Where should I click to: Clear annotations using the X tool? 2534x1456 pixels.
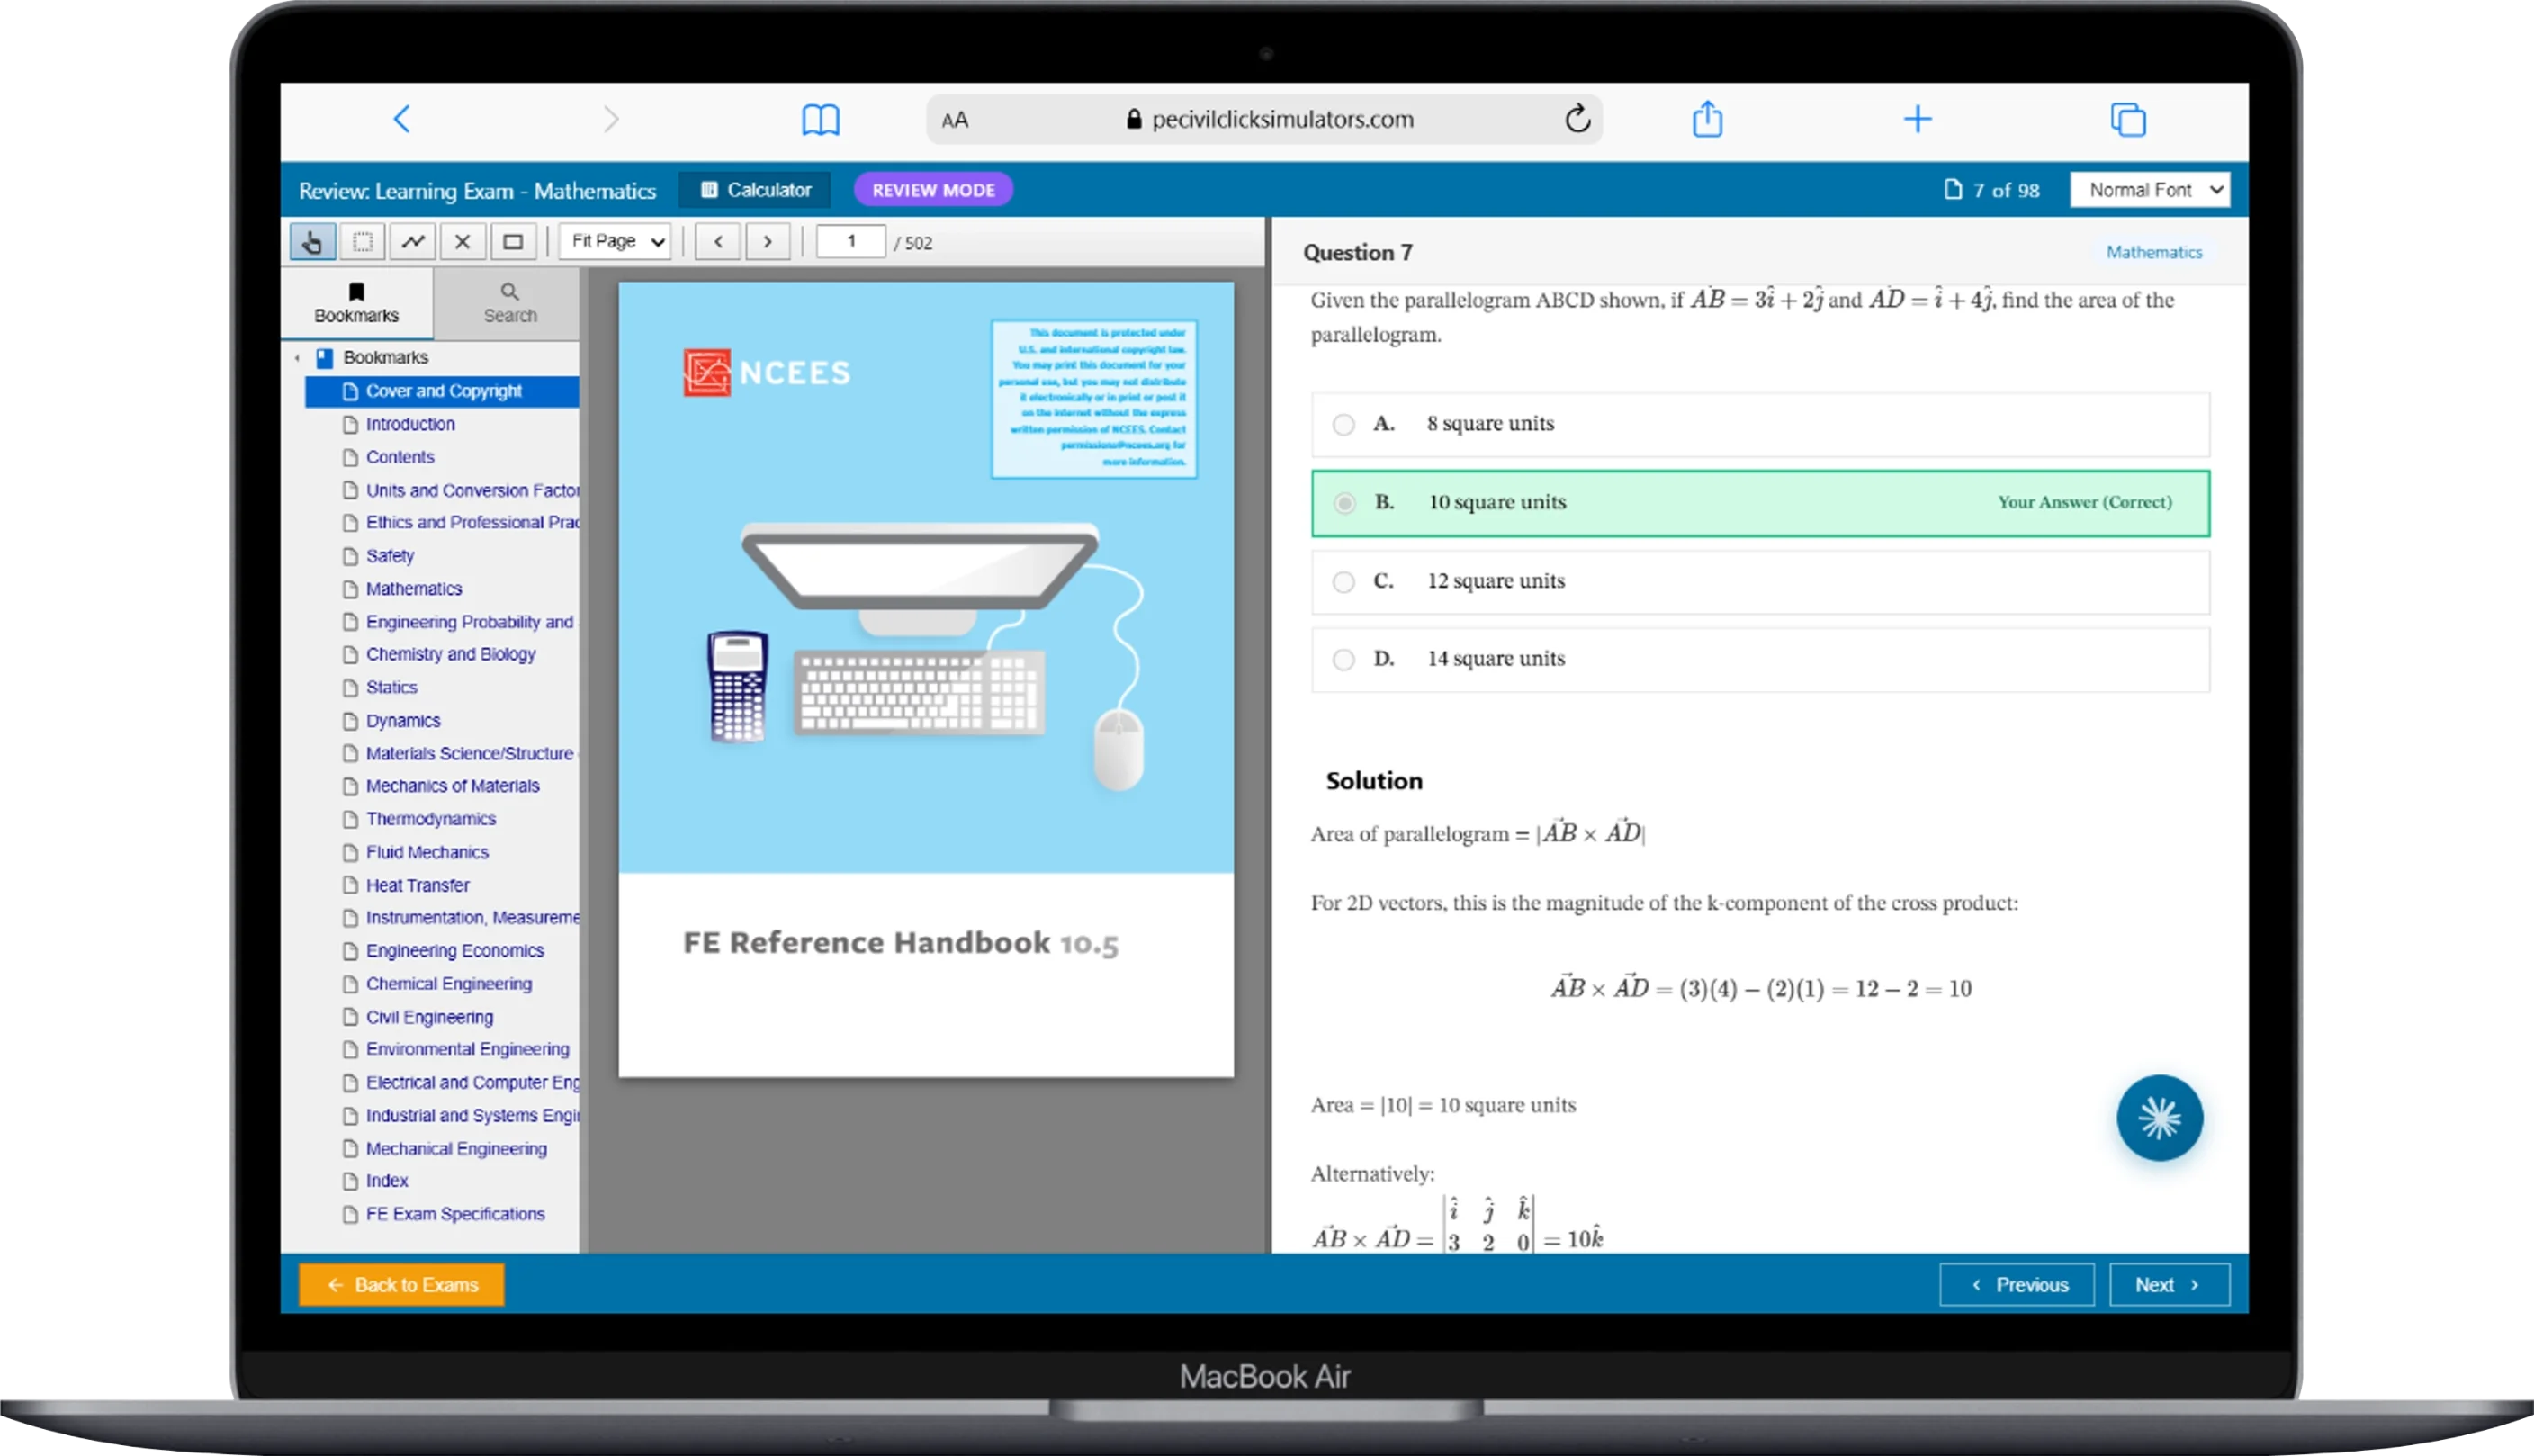tap(462, 241)
